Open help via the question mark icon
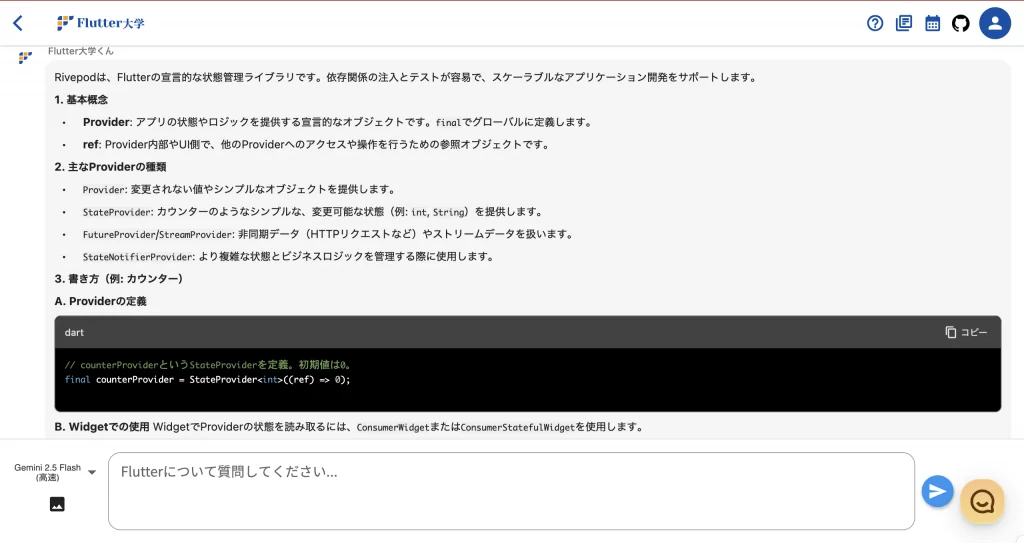The width and height of the screenshot is (1024, 543). coord(875,23)
